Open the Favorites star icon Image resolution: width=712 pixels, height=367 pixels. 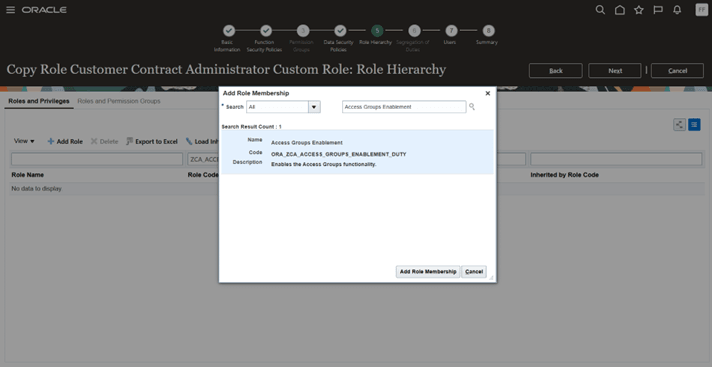639,10
